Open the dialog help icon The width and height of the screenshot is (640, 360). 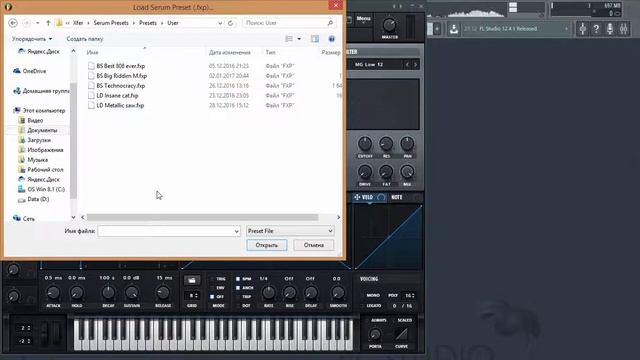pyautogui.click(x=332, y=39)
